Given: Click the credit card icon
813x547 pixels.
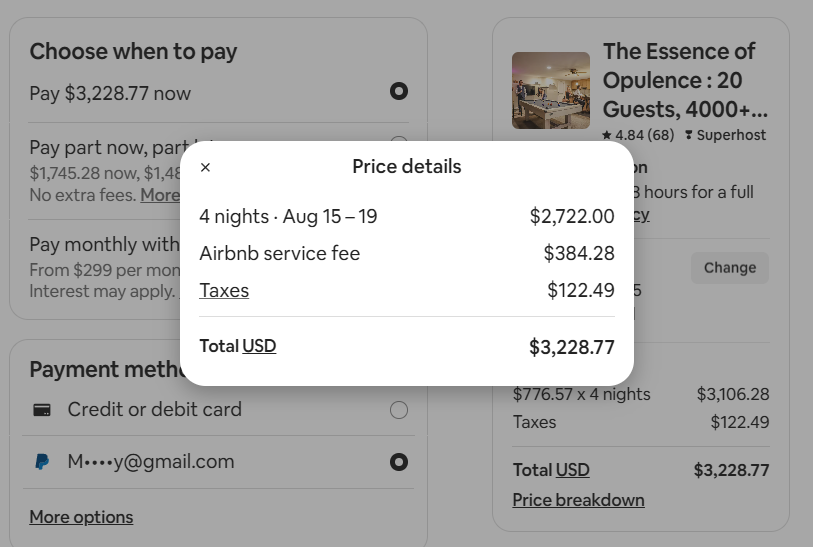Looking at the screenshot, I should pos(42,410).
